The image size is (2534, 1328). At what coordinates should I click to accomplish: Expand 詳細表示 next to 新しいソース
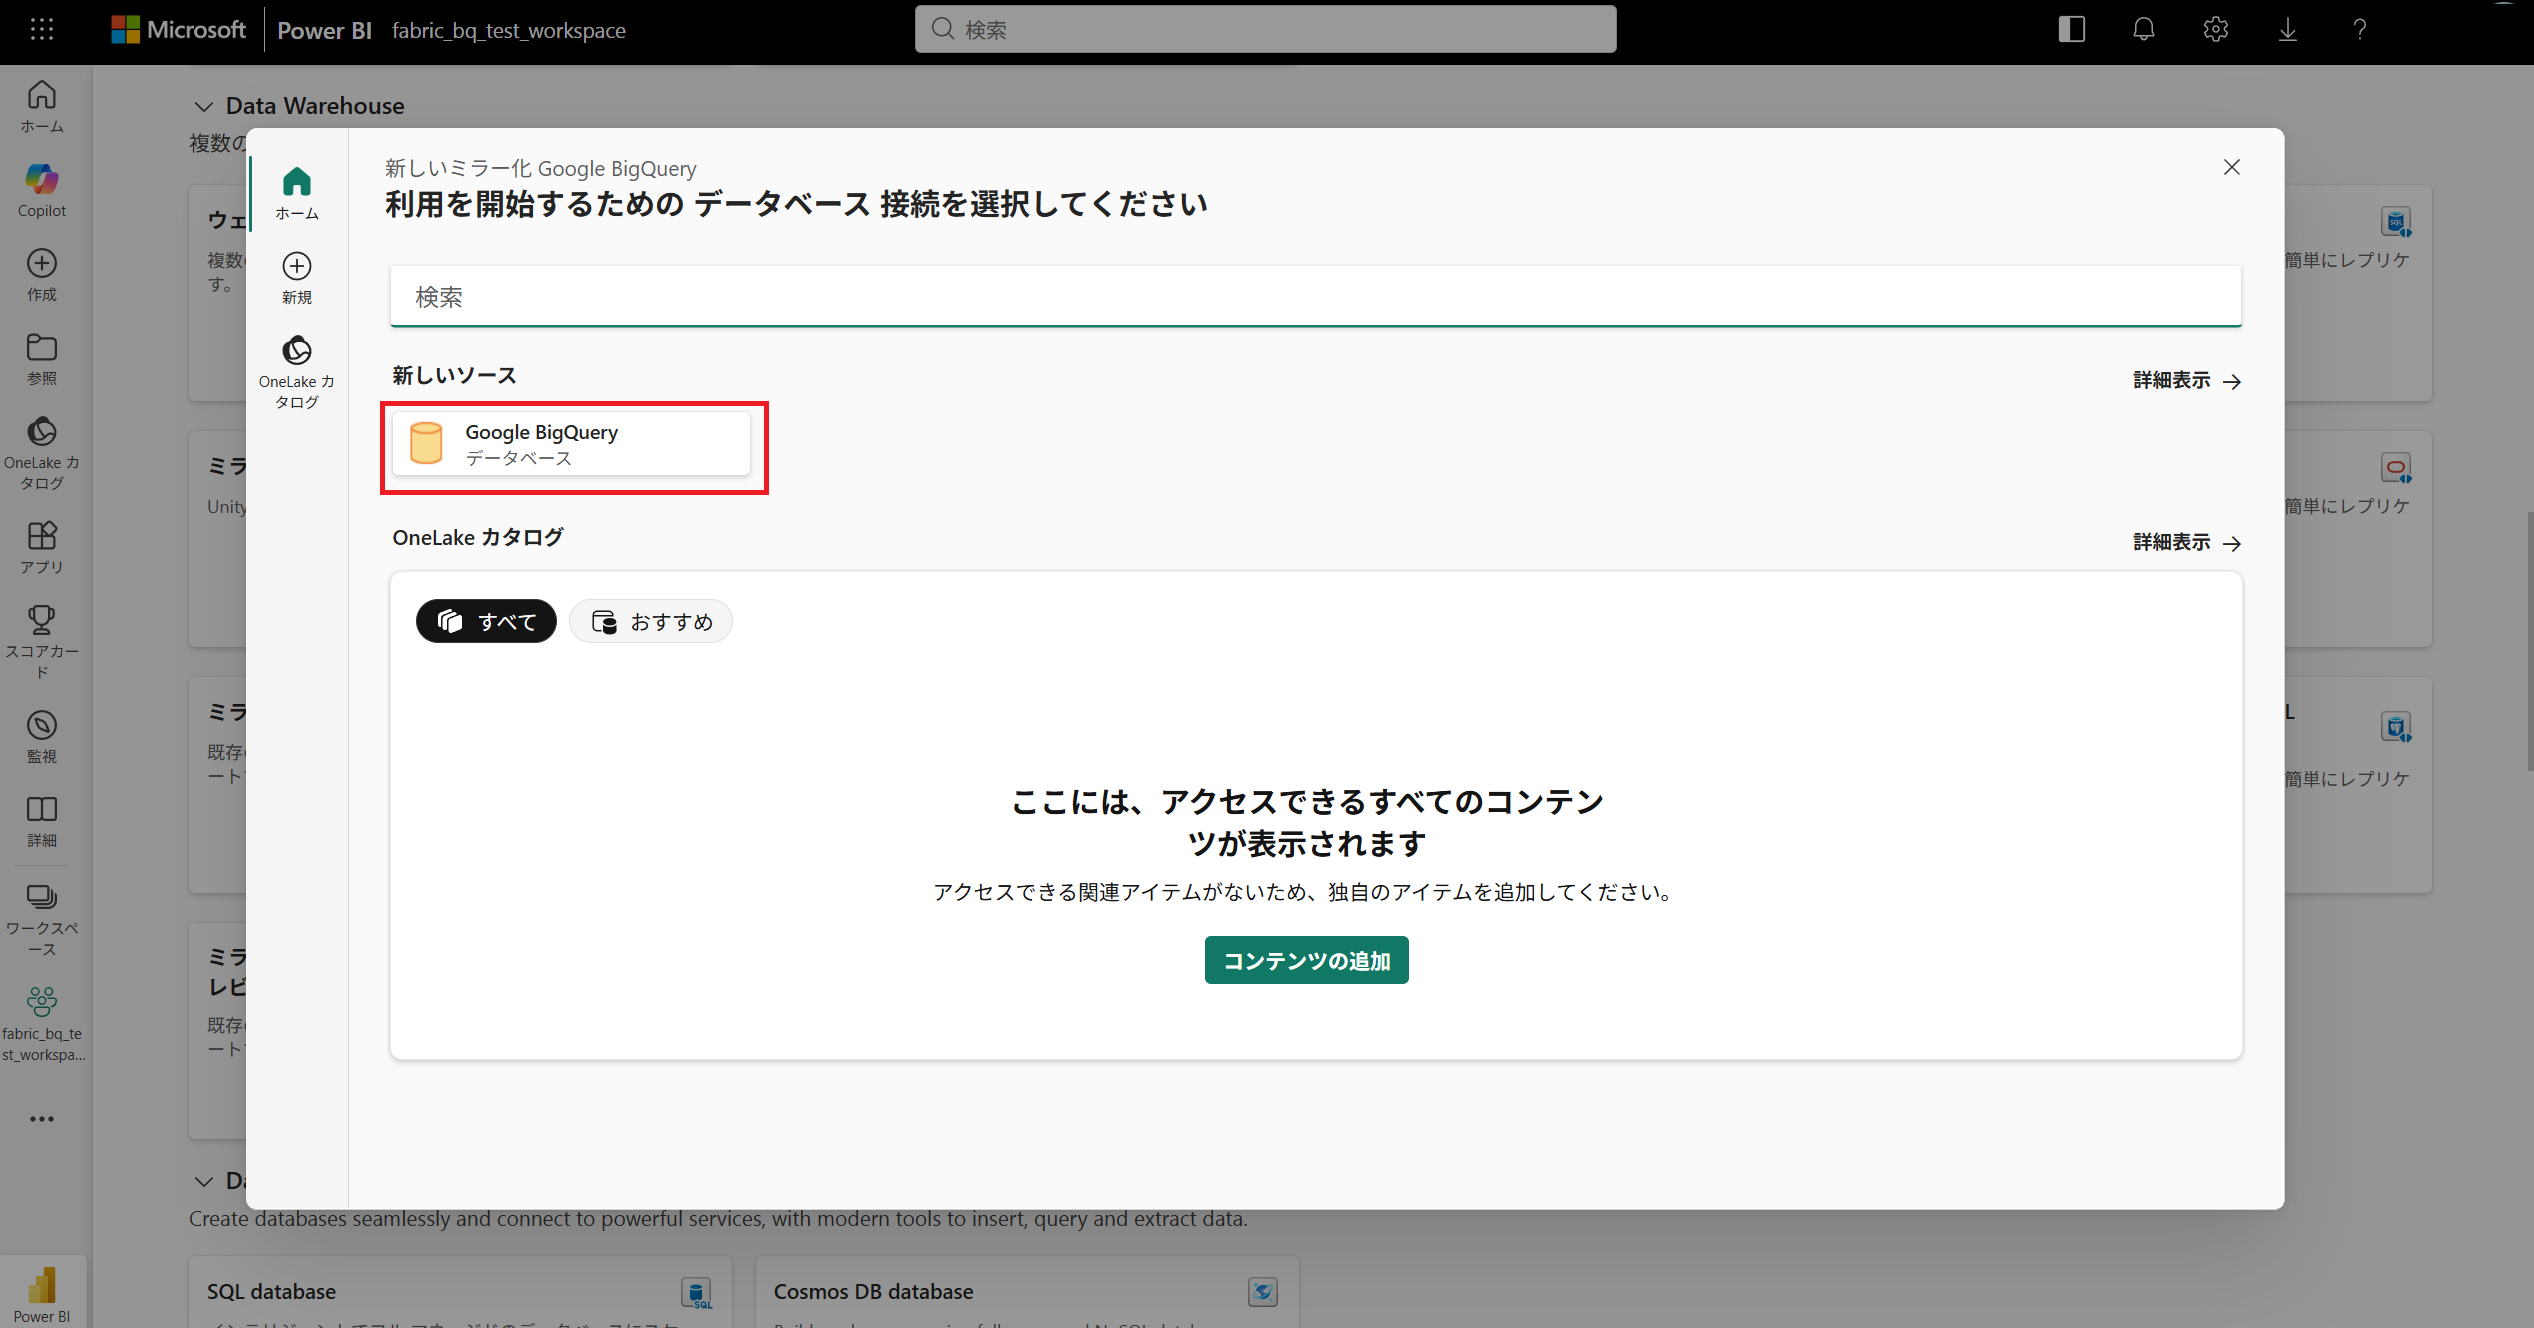(x=2186, y=380)
